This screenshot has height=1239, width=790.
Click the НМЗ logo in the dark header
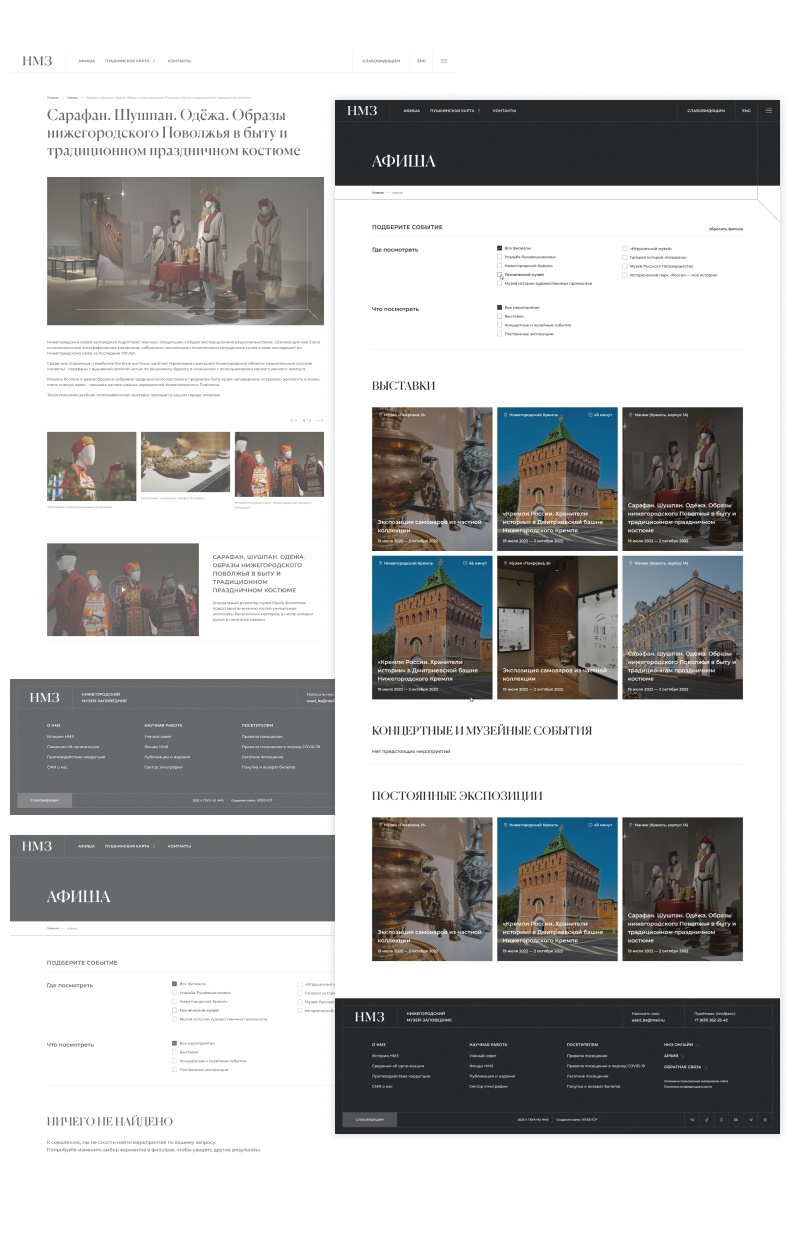click(362, 111)
